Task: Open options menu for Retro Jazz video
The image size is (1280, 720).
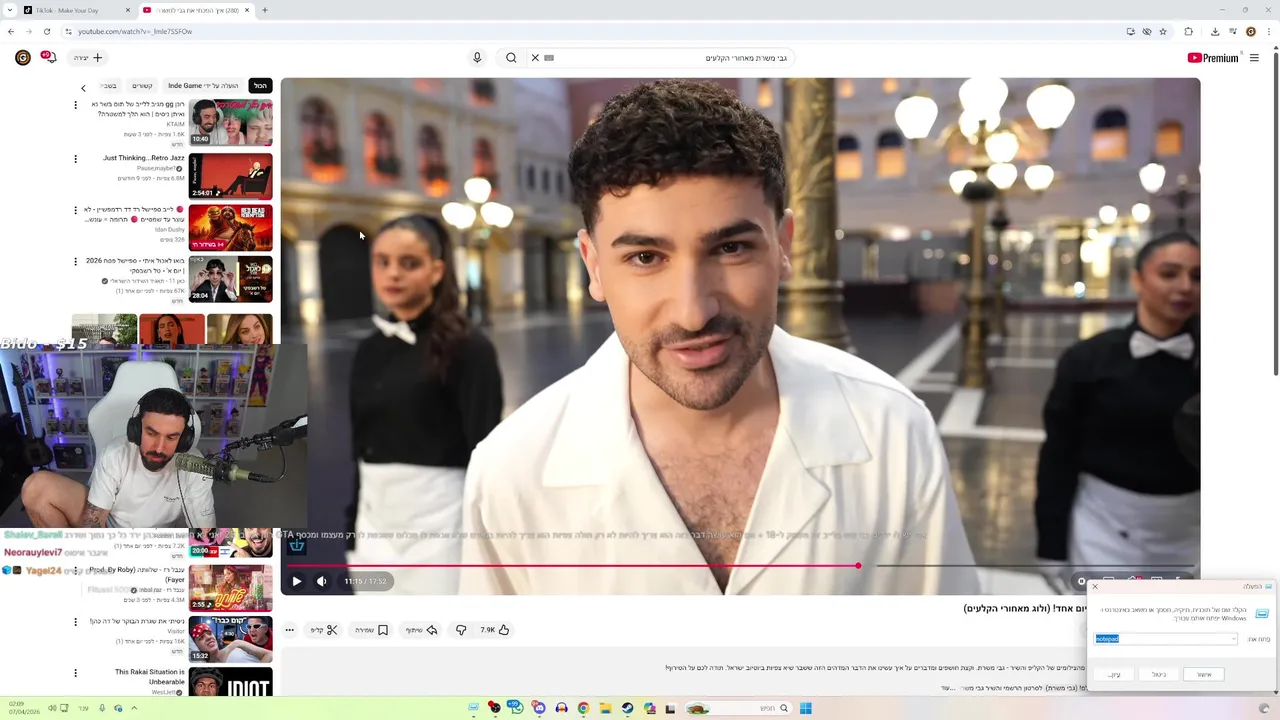Action: 75,158
